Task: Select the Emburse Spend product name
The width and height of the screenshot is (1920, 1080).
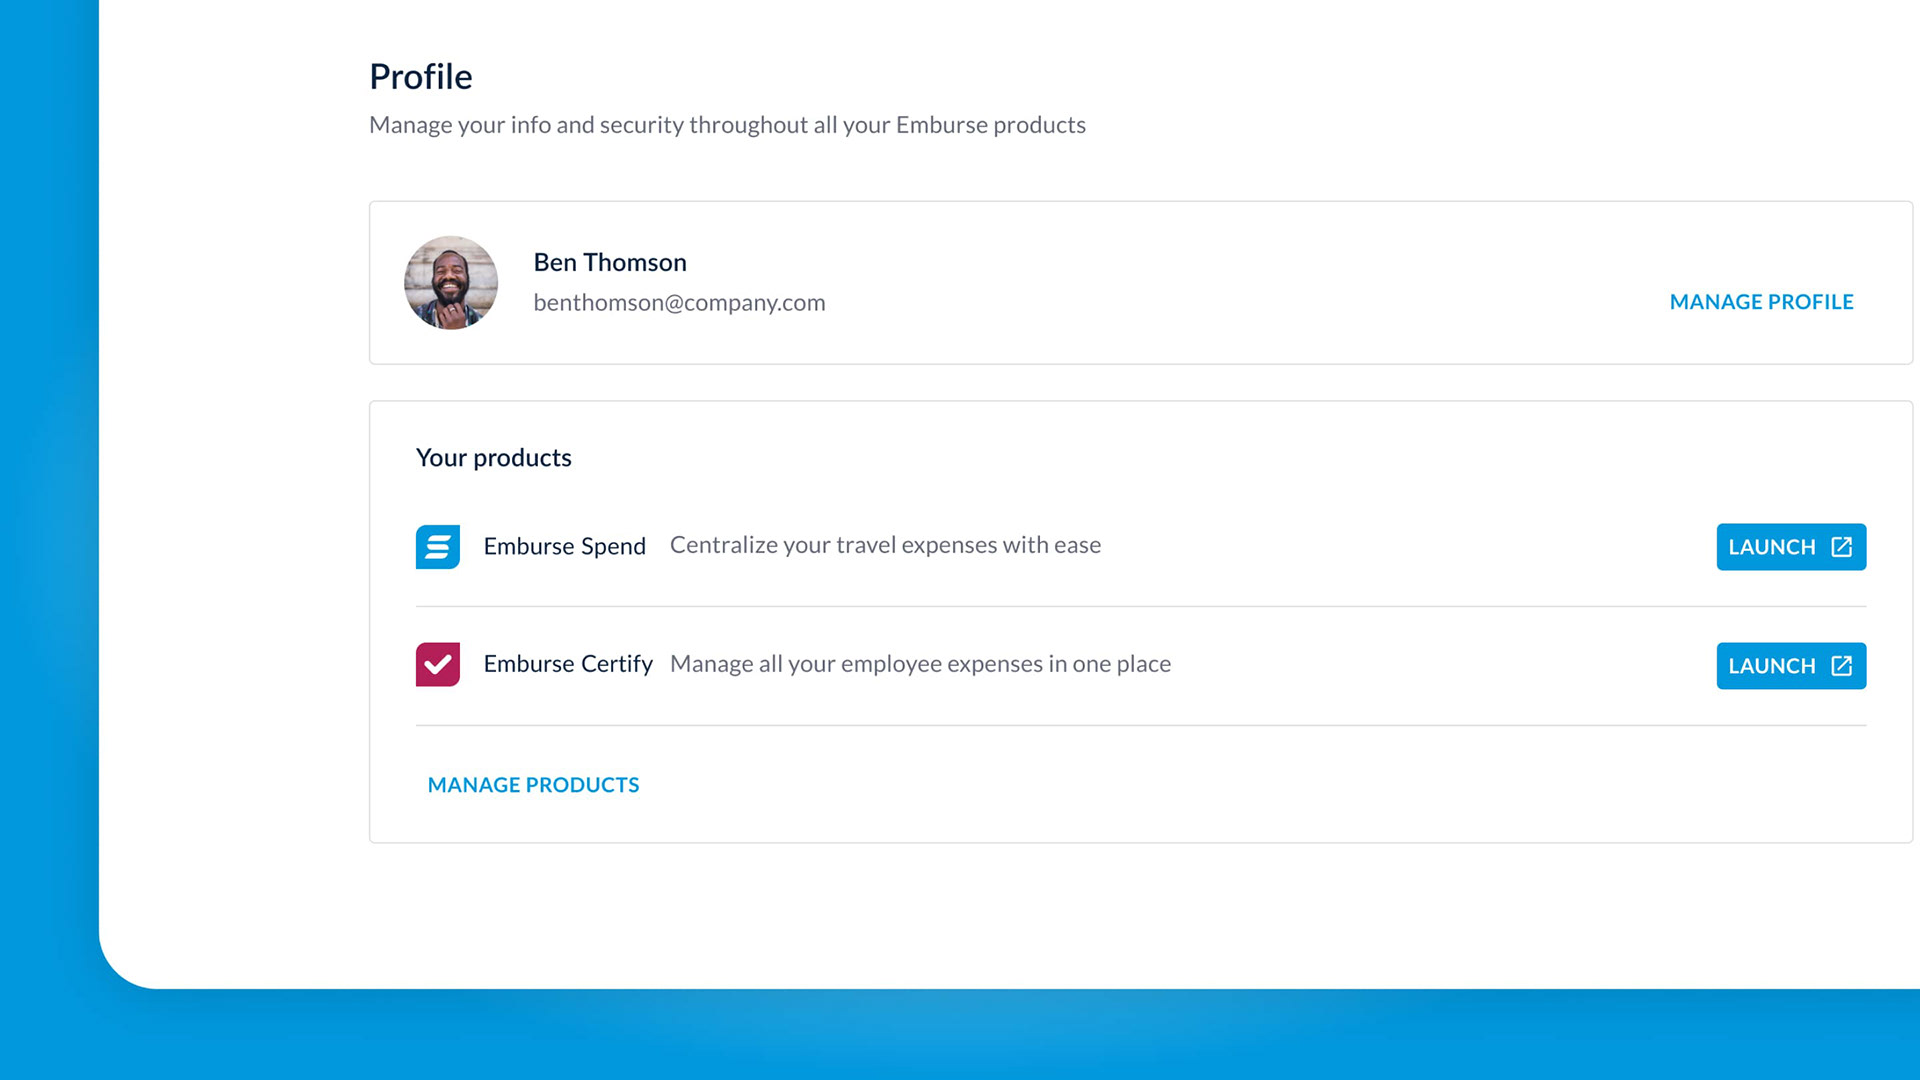Action: 564,546
